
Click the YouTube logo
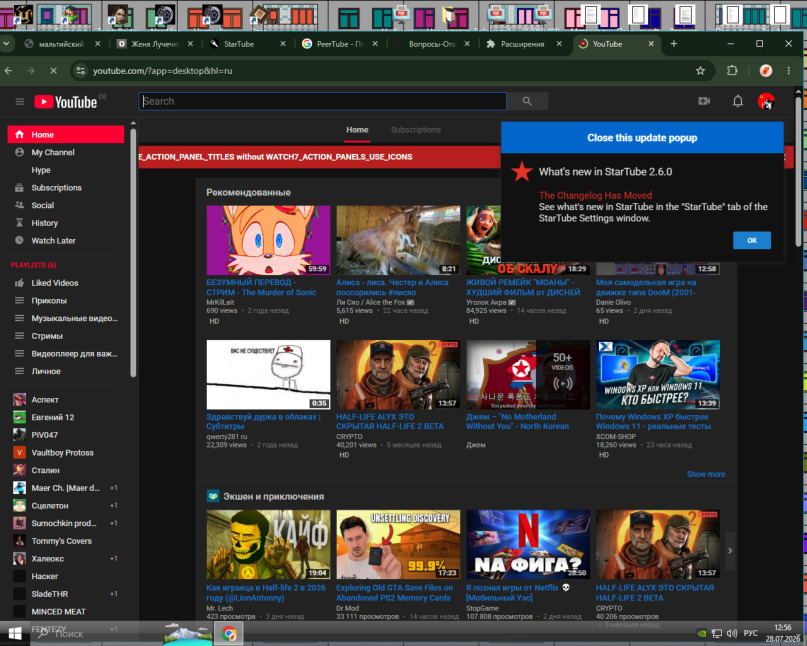click(x=65, y=102)
